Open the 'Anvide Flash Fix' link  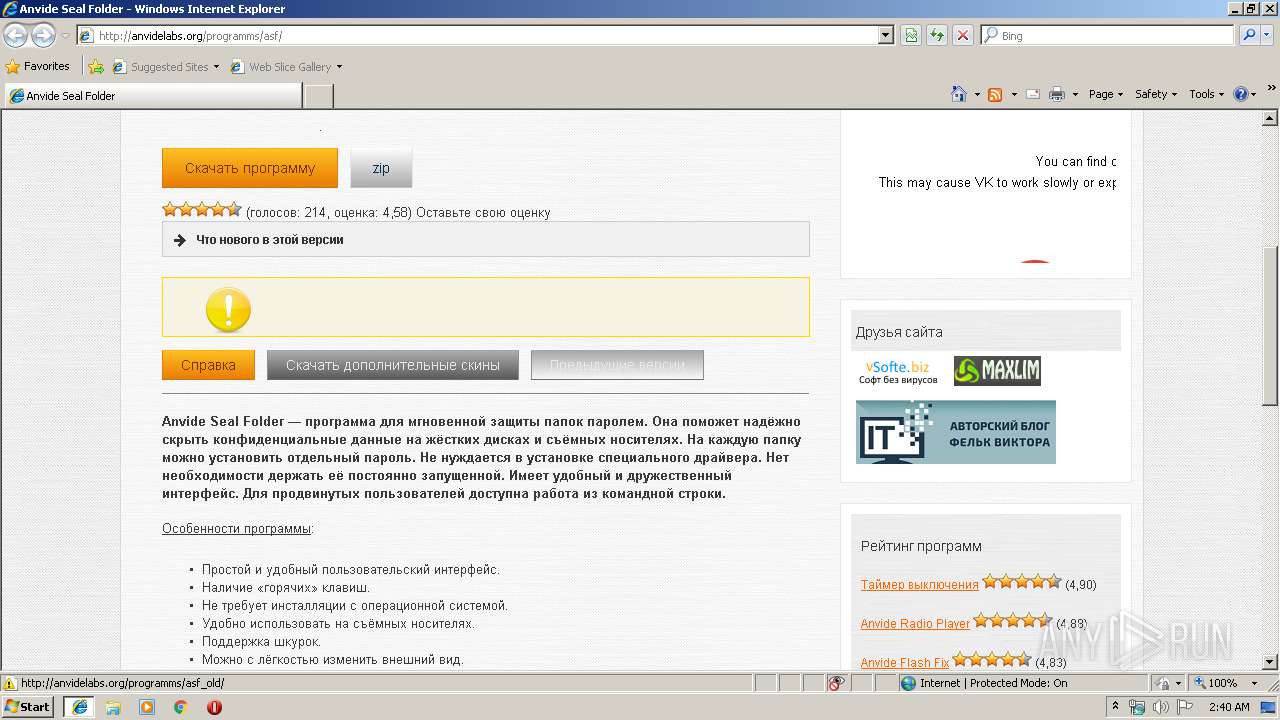pyautogui.click(x=905, y=663)
